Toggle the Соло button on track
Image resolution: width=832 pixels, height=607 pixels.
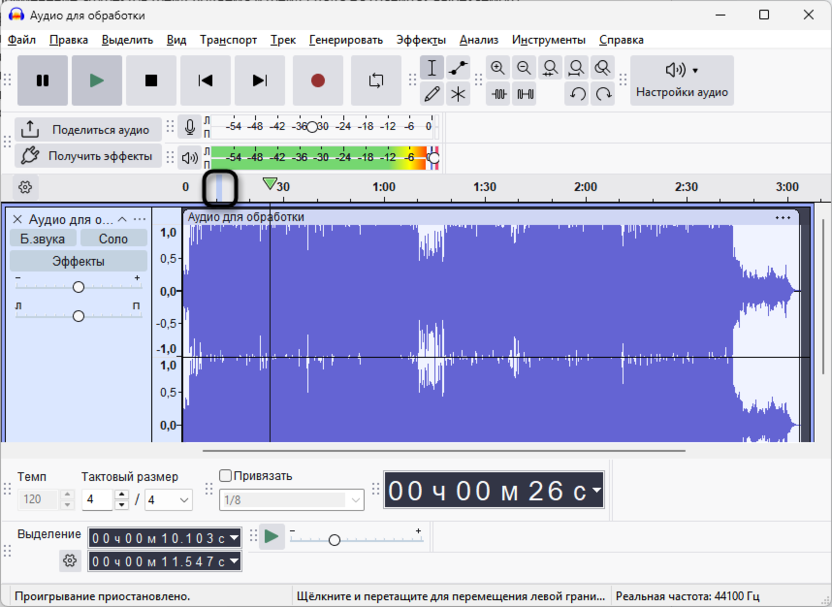(113, 239)
